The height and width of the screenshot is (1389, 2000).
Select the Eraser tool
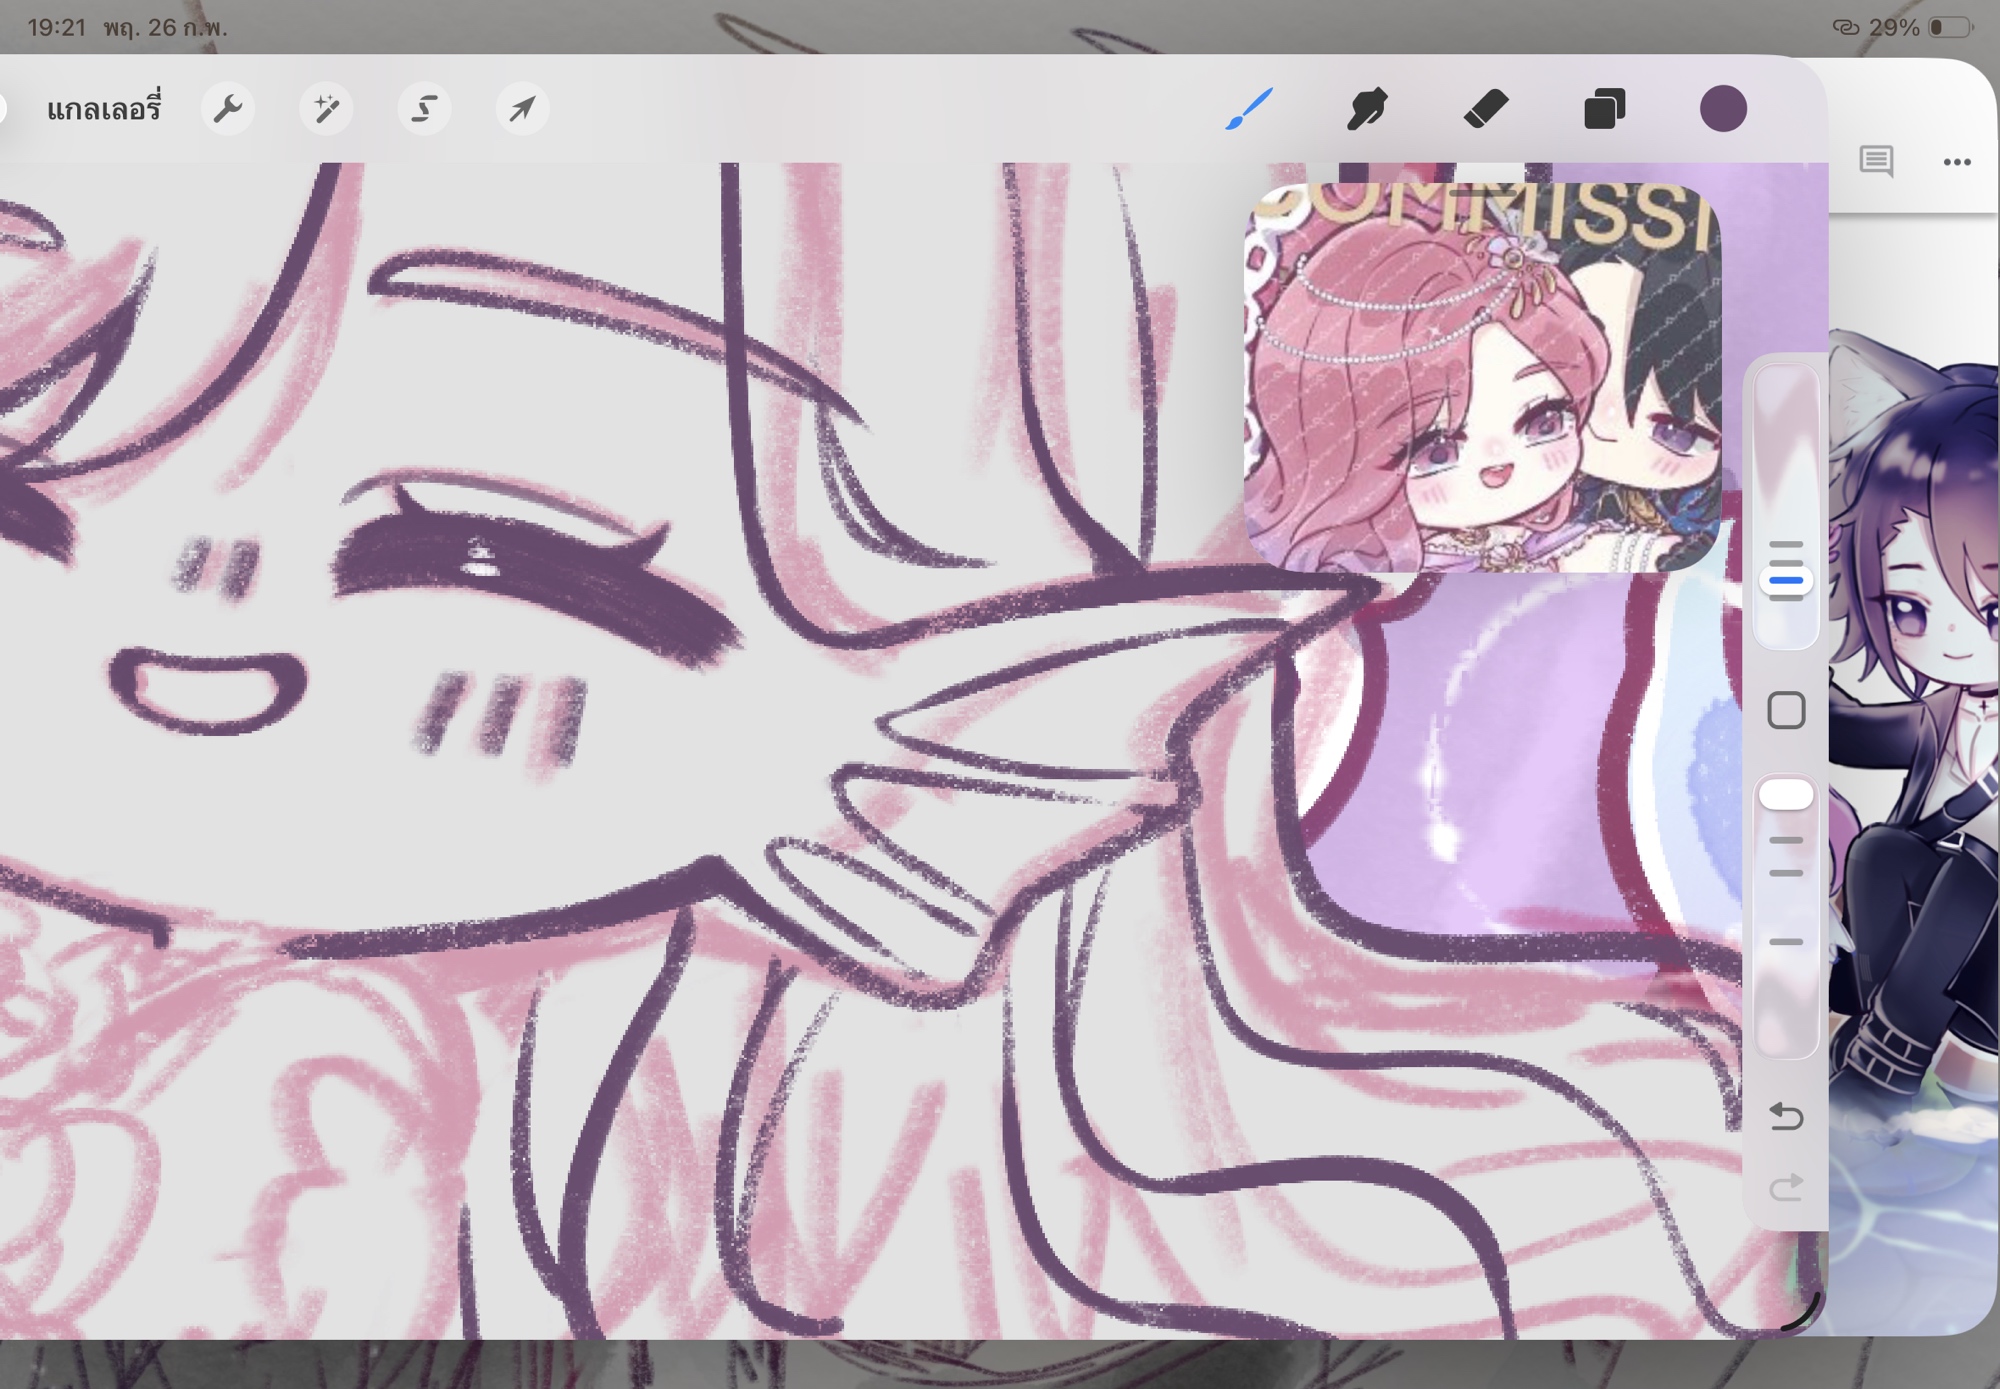[1486, 108]
